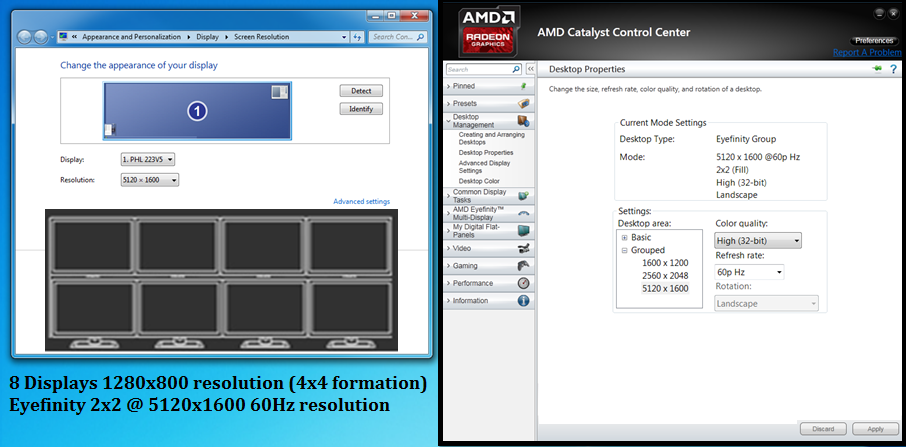The image size is (908, 448).
Task: Click the Apply button
Action: click(x=875, y=429)
